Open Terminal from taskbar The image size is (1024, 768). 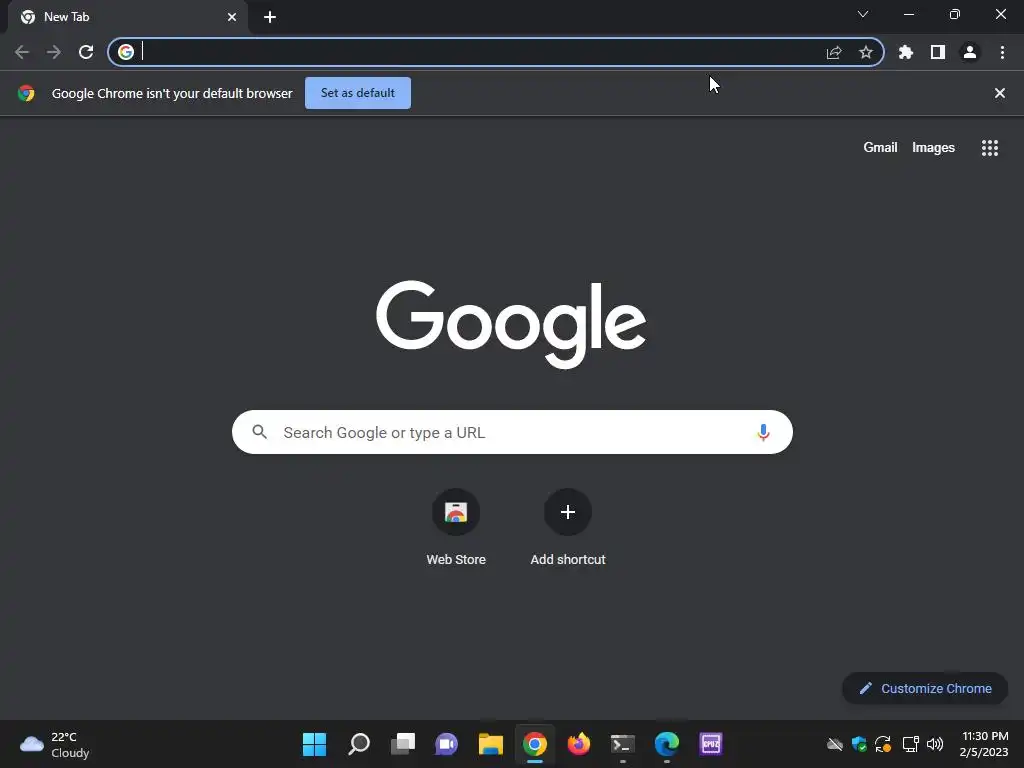pos(622,744)
